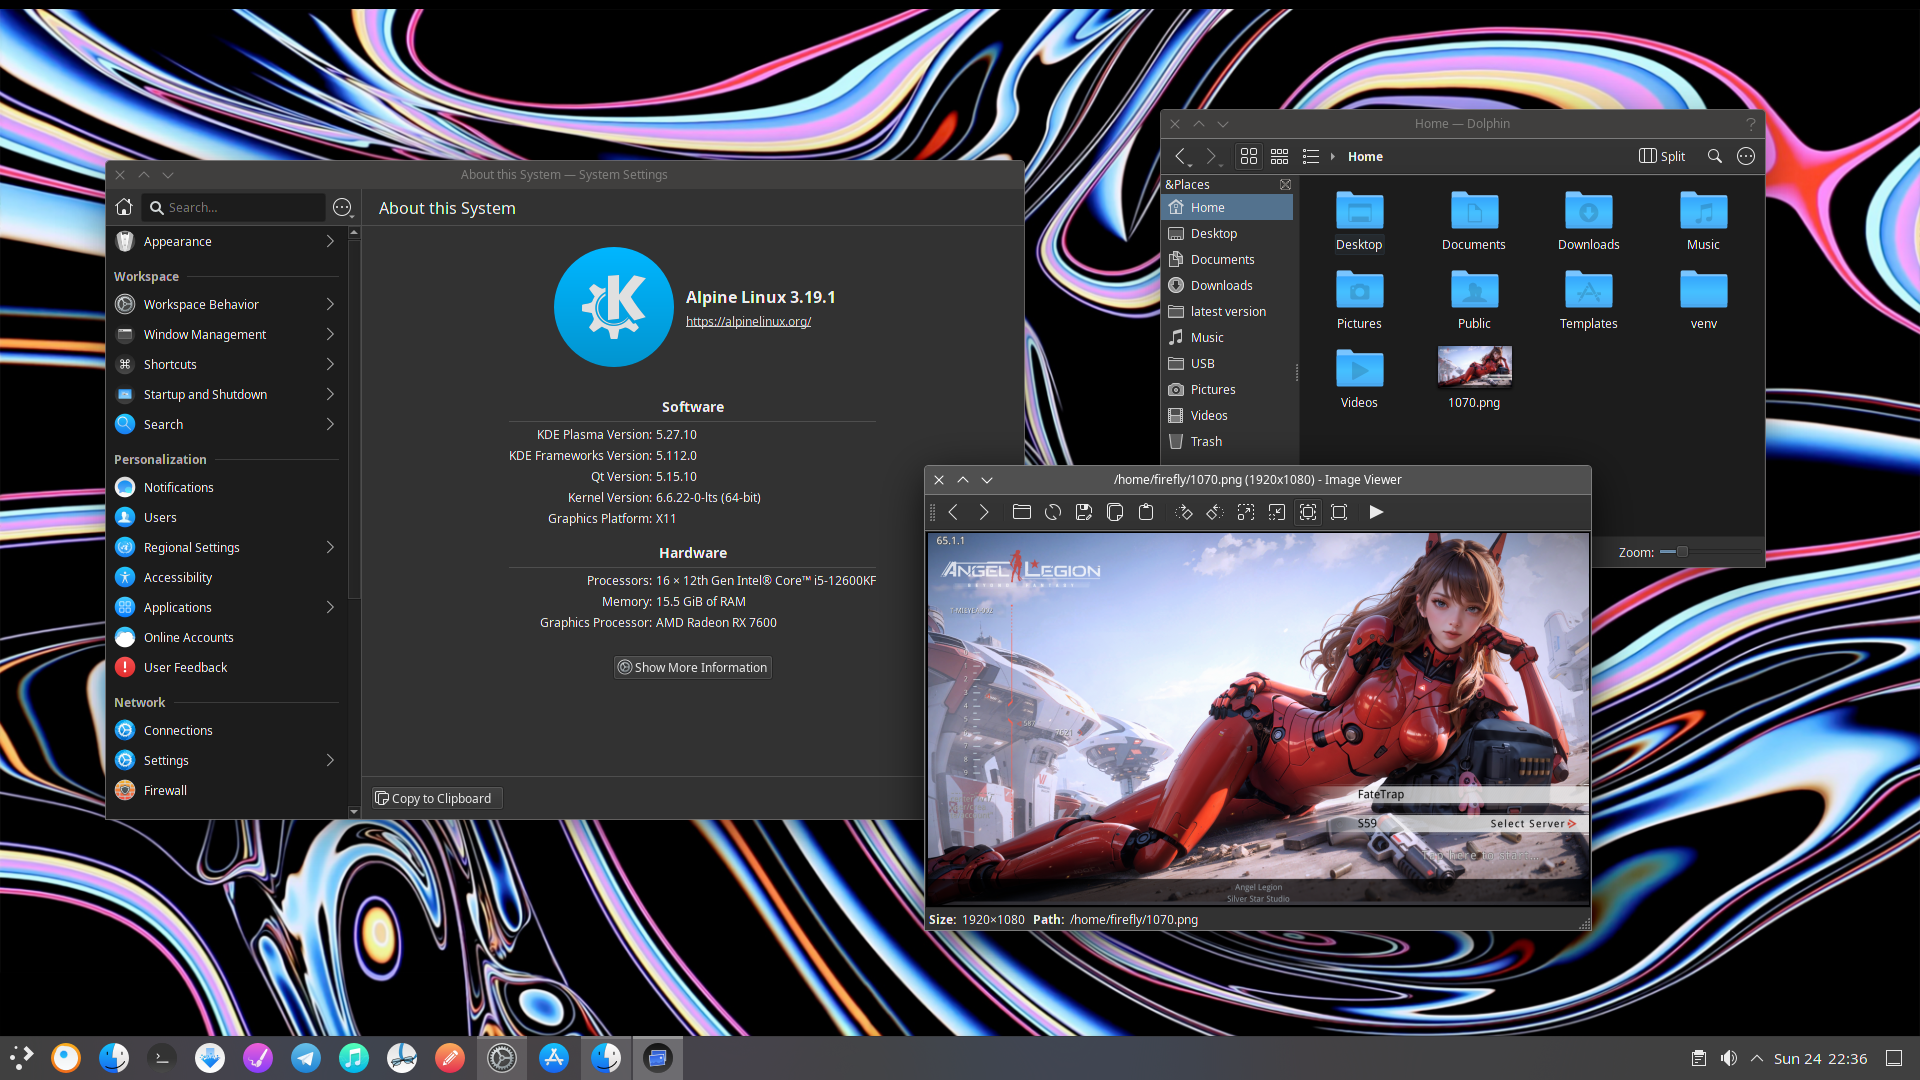The height and width of the screenshot is (1080, 1920).
Task: Adjust the Dolphin Zoom slider
Action: [1682, 552]
